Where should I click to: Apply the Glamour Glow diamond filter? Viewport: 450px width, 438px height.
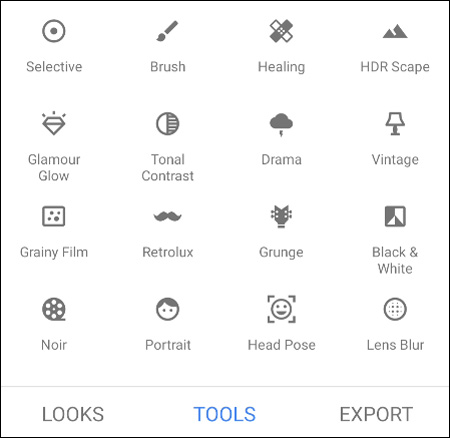pyautogui.click(x=54, y=123)
